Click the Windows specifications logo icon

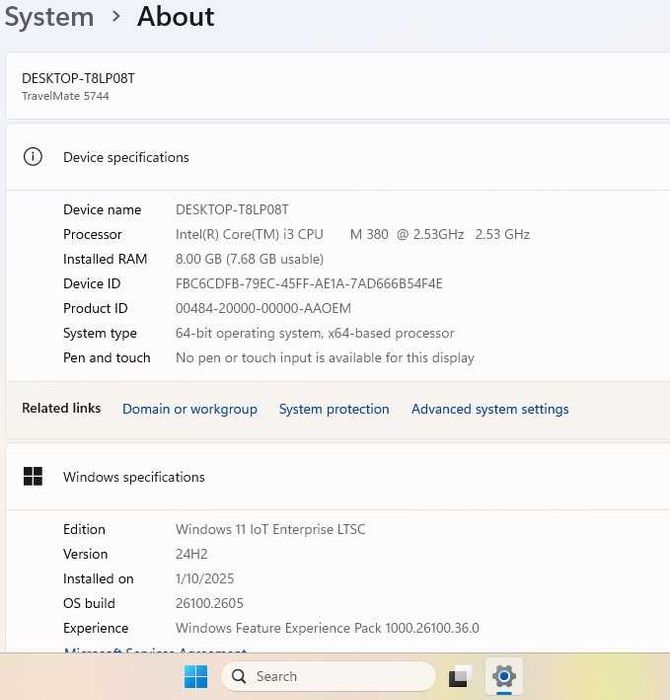(x=33, y=476)
